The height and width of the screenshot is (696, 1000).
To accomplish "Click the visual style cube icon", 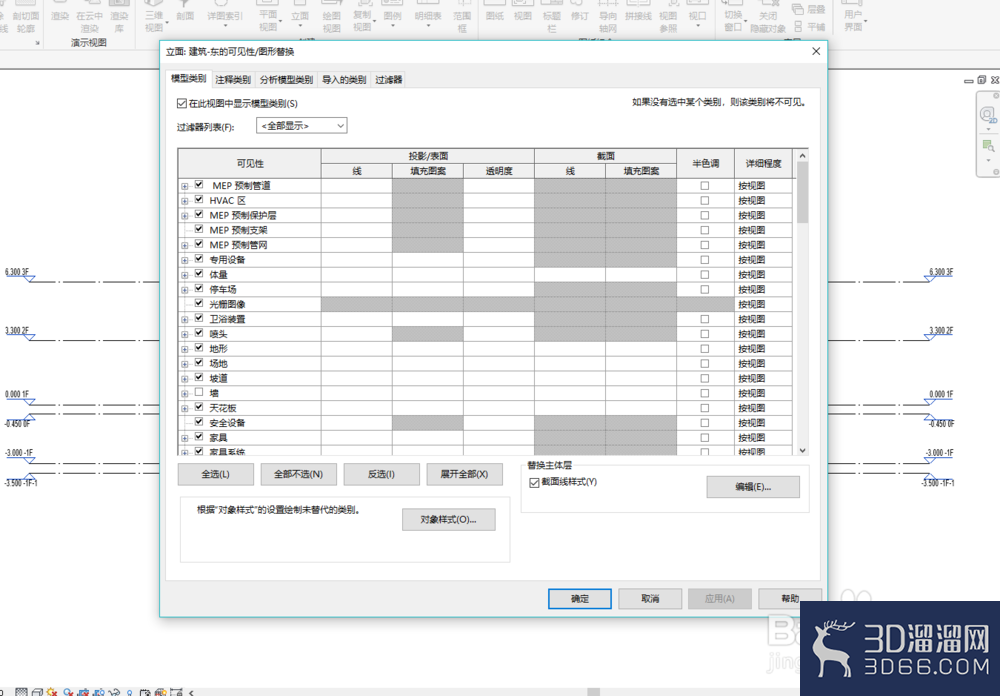I will click(x=38, y=692).
